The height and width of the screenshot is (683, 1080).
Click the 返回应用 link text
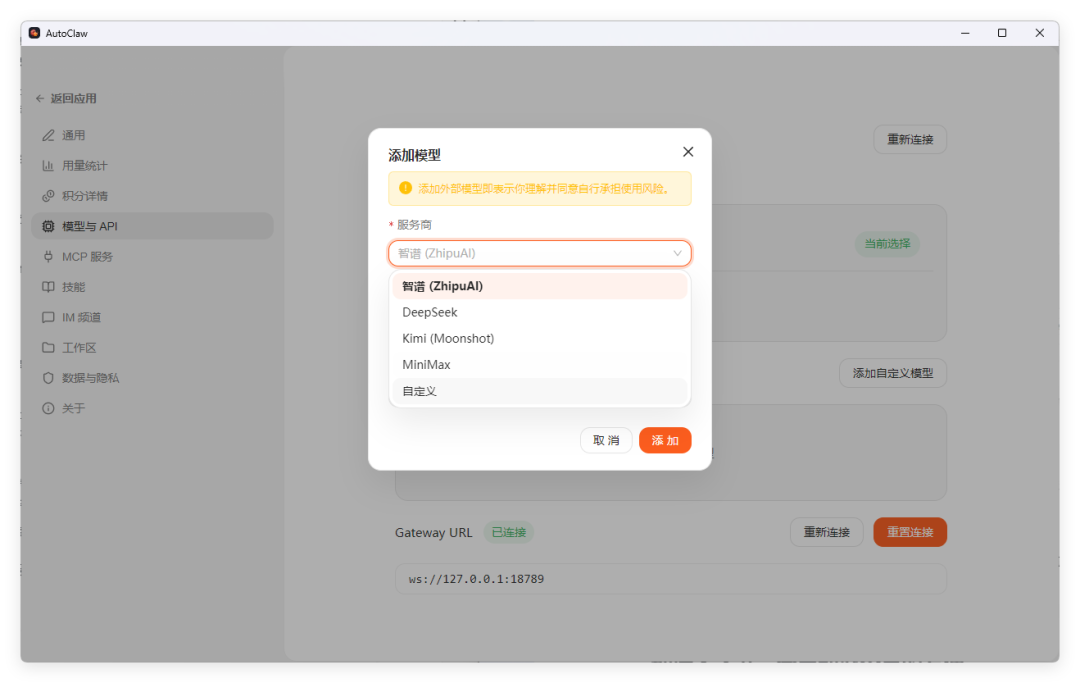(x=73, y=98)
